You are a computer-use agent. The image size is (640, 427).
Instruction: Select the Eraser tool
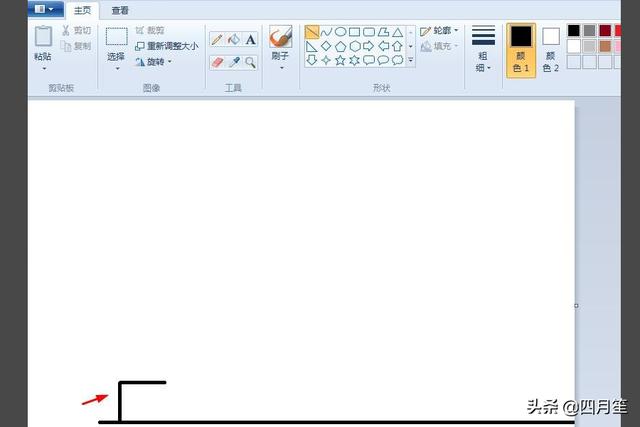(217, 62)
